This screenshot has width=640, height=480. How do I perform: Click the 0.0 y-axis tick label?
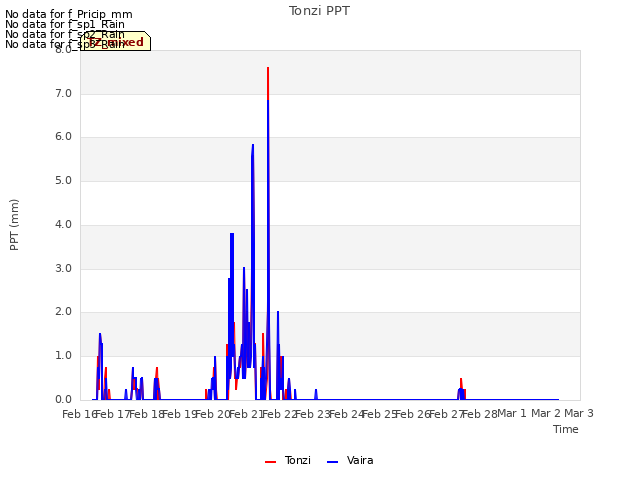(x=63, y=399)
